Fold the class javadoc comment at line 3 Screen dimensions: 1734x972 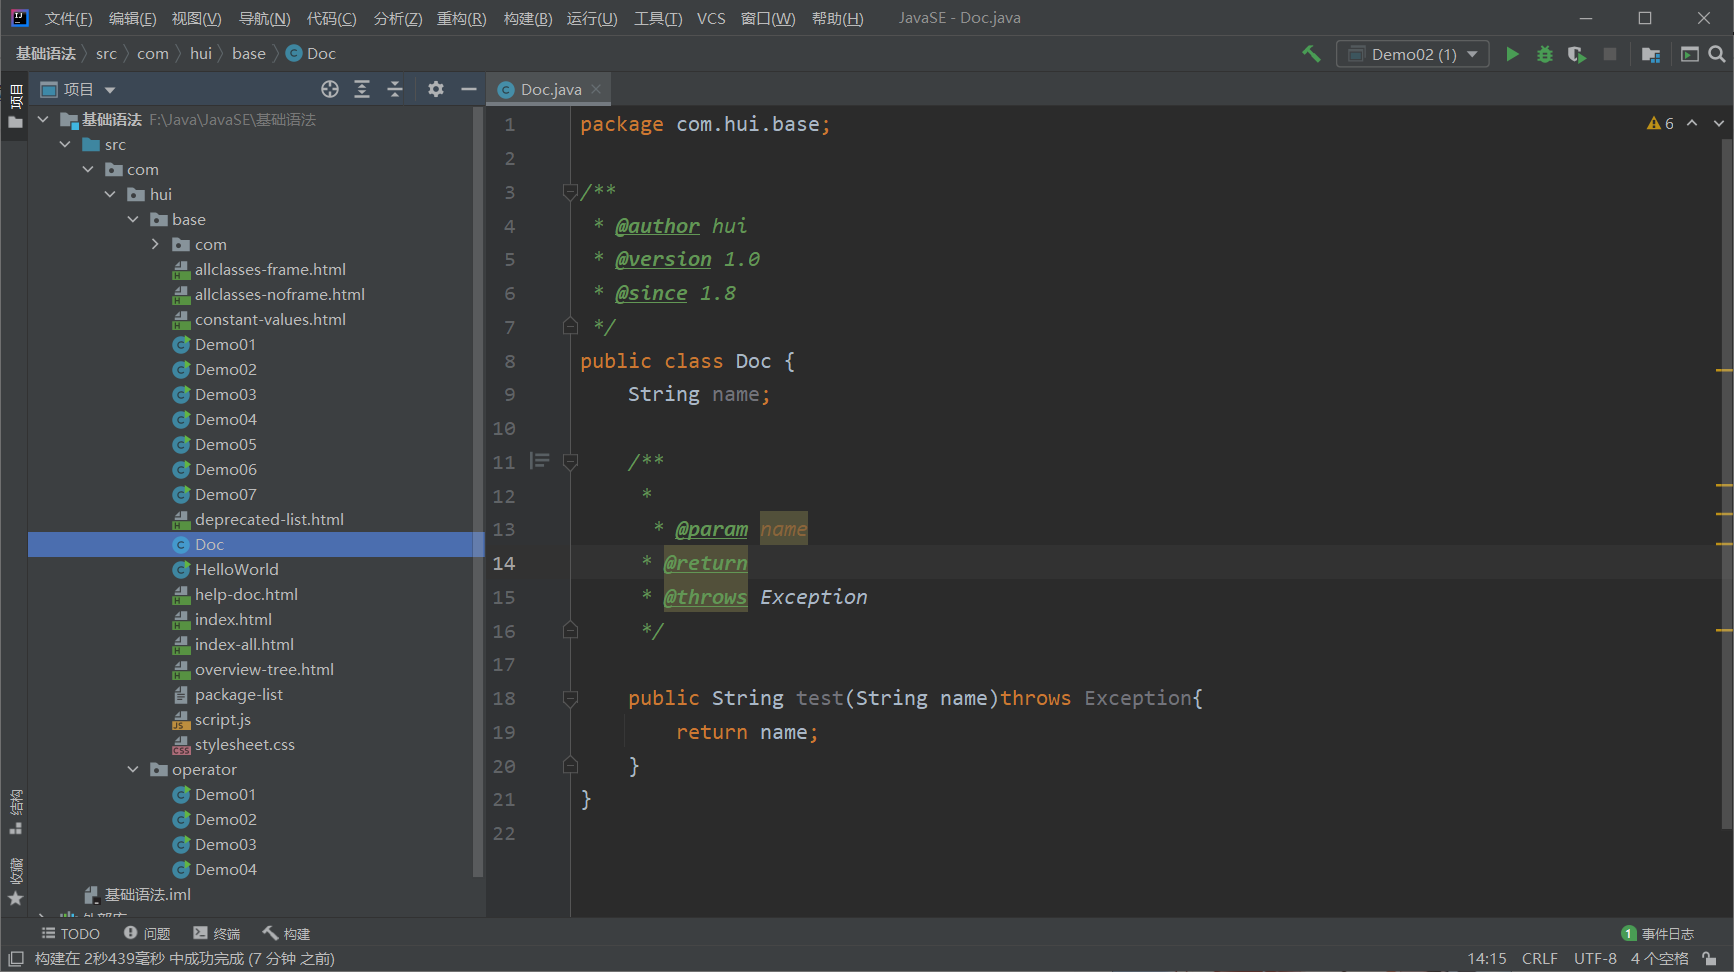click(x=570, y=191)
